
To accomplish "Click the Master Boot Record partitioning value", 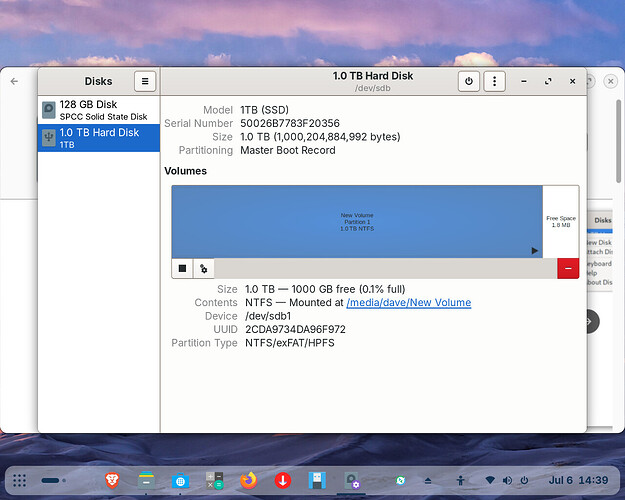I will (288, 150).
